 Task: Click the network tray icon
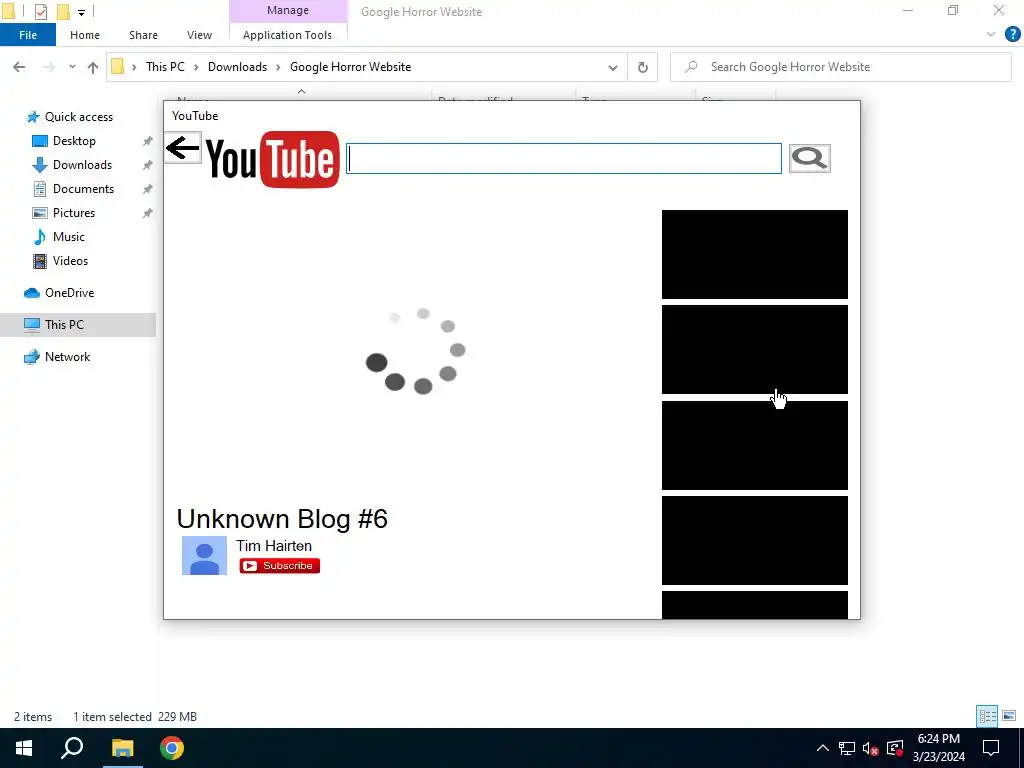click(847, 748)
